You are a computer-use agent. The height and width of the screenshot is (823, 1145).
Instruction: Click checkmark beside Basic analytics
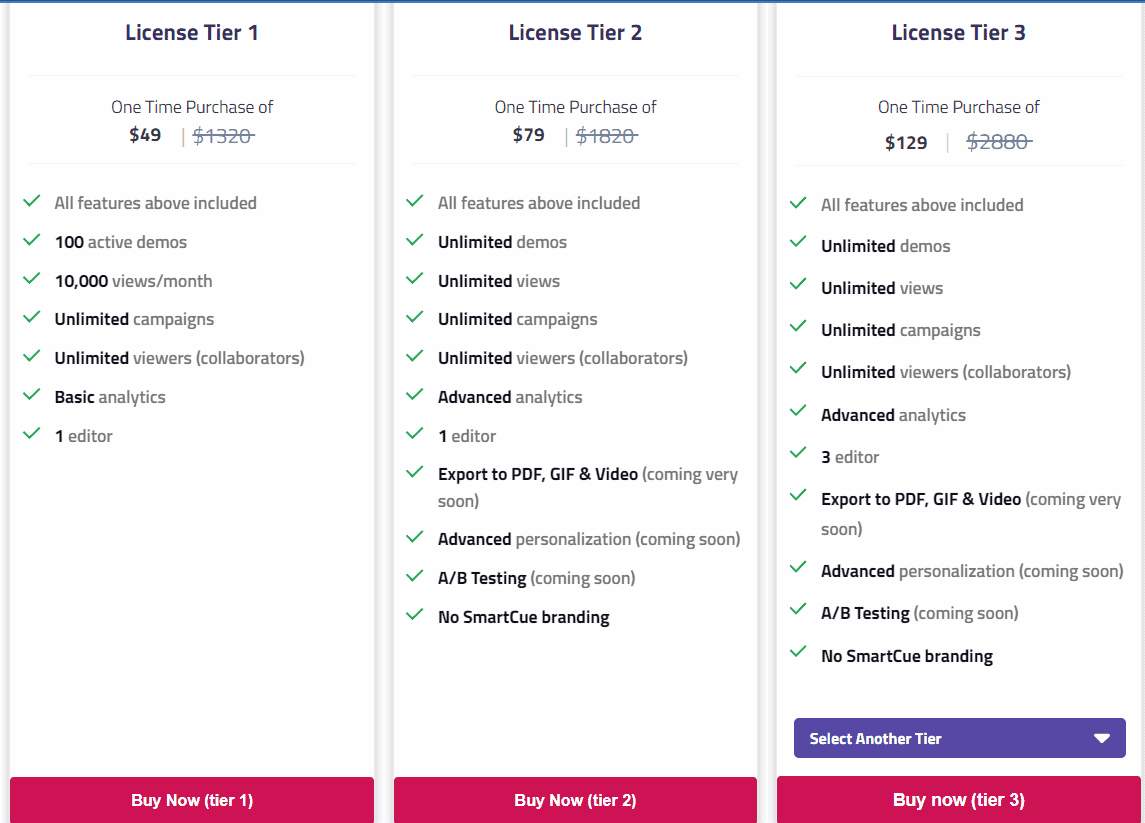pos(32,396)
